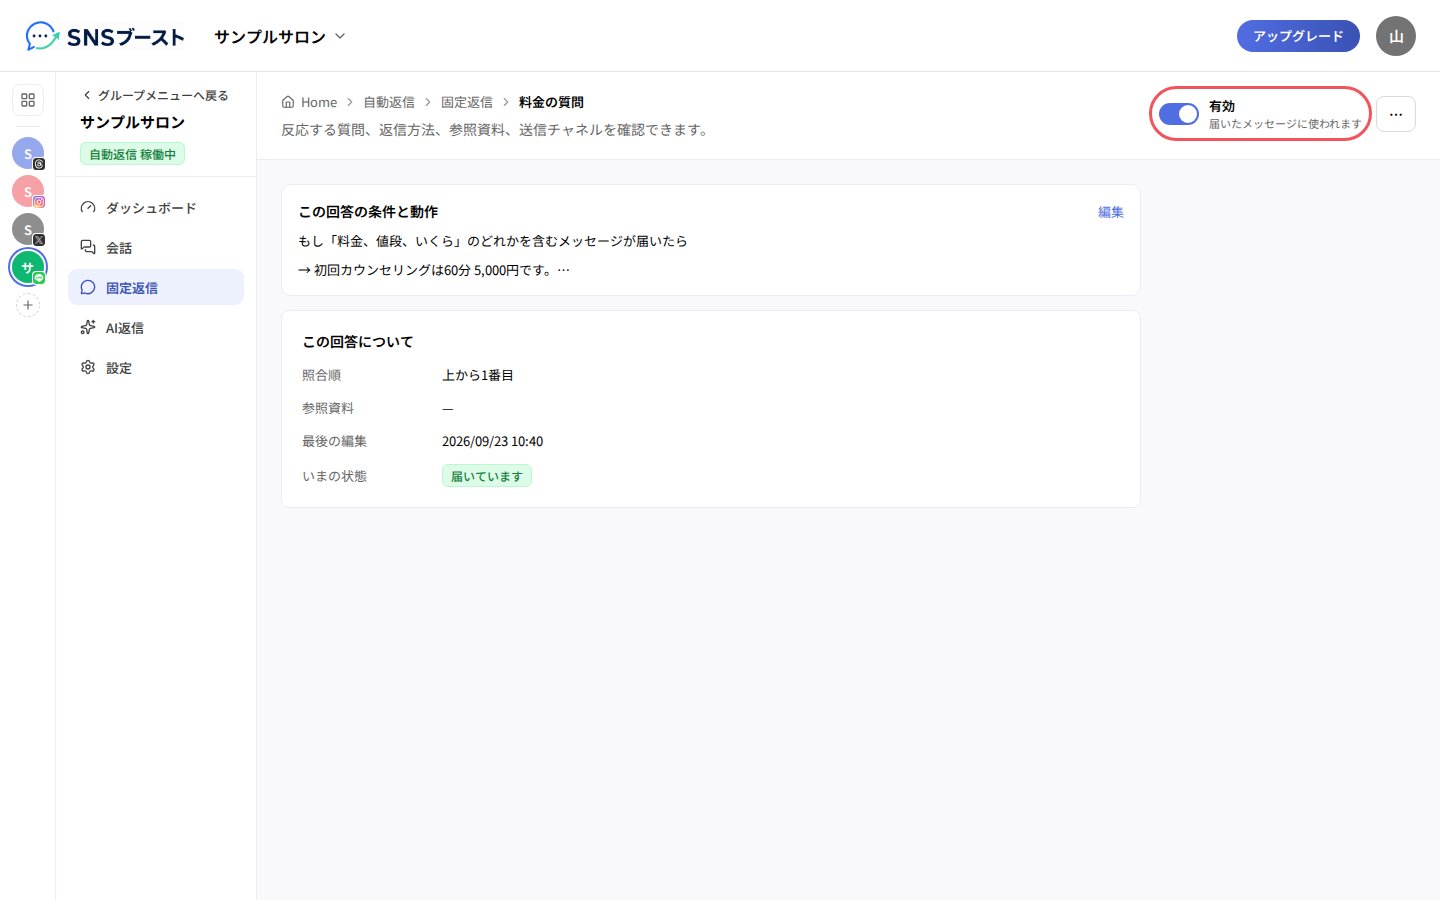Go to 自動返信 breadcrumb

pos(389,102)
